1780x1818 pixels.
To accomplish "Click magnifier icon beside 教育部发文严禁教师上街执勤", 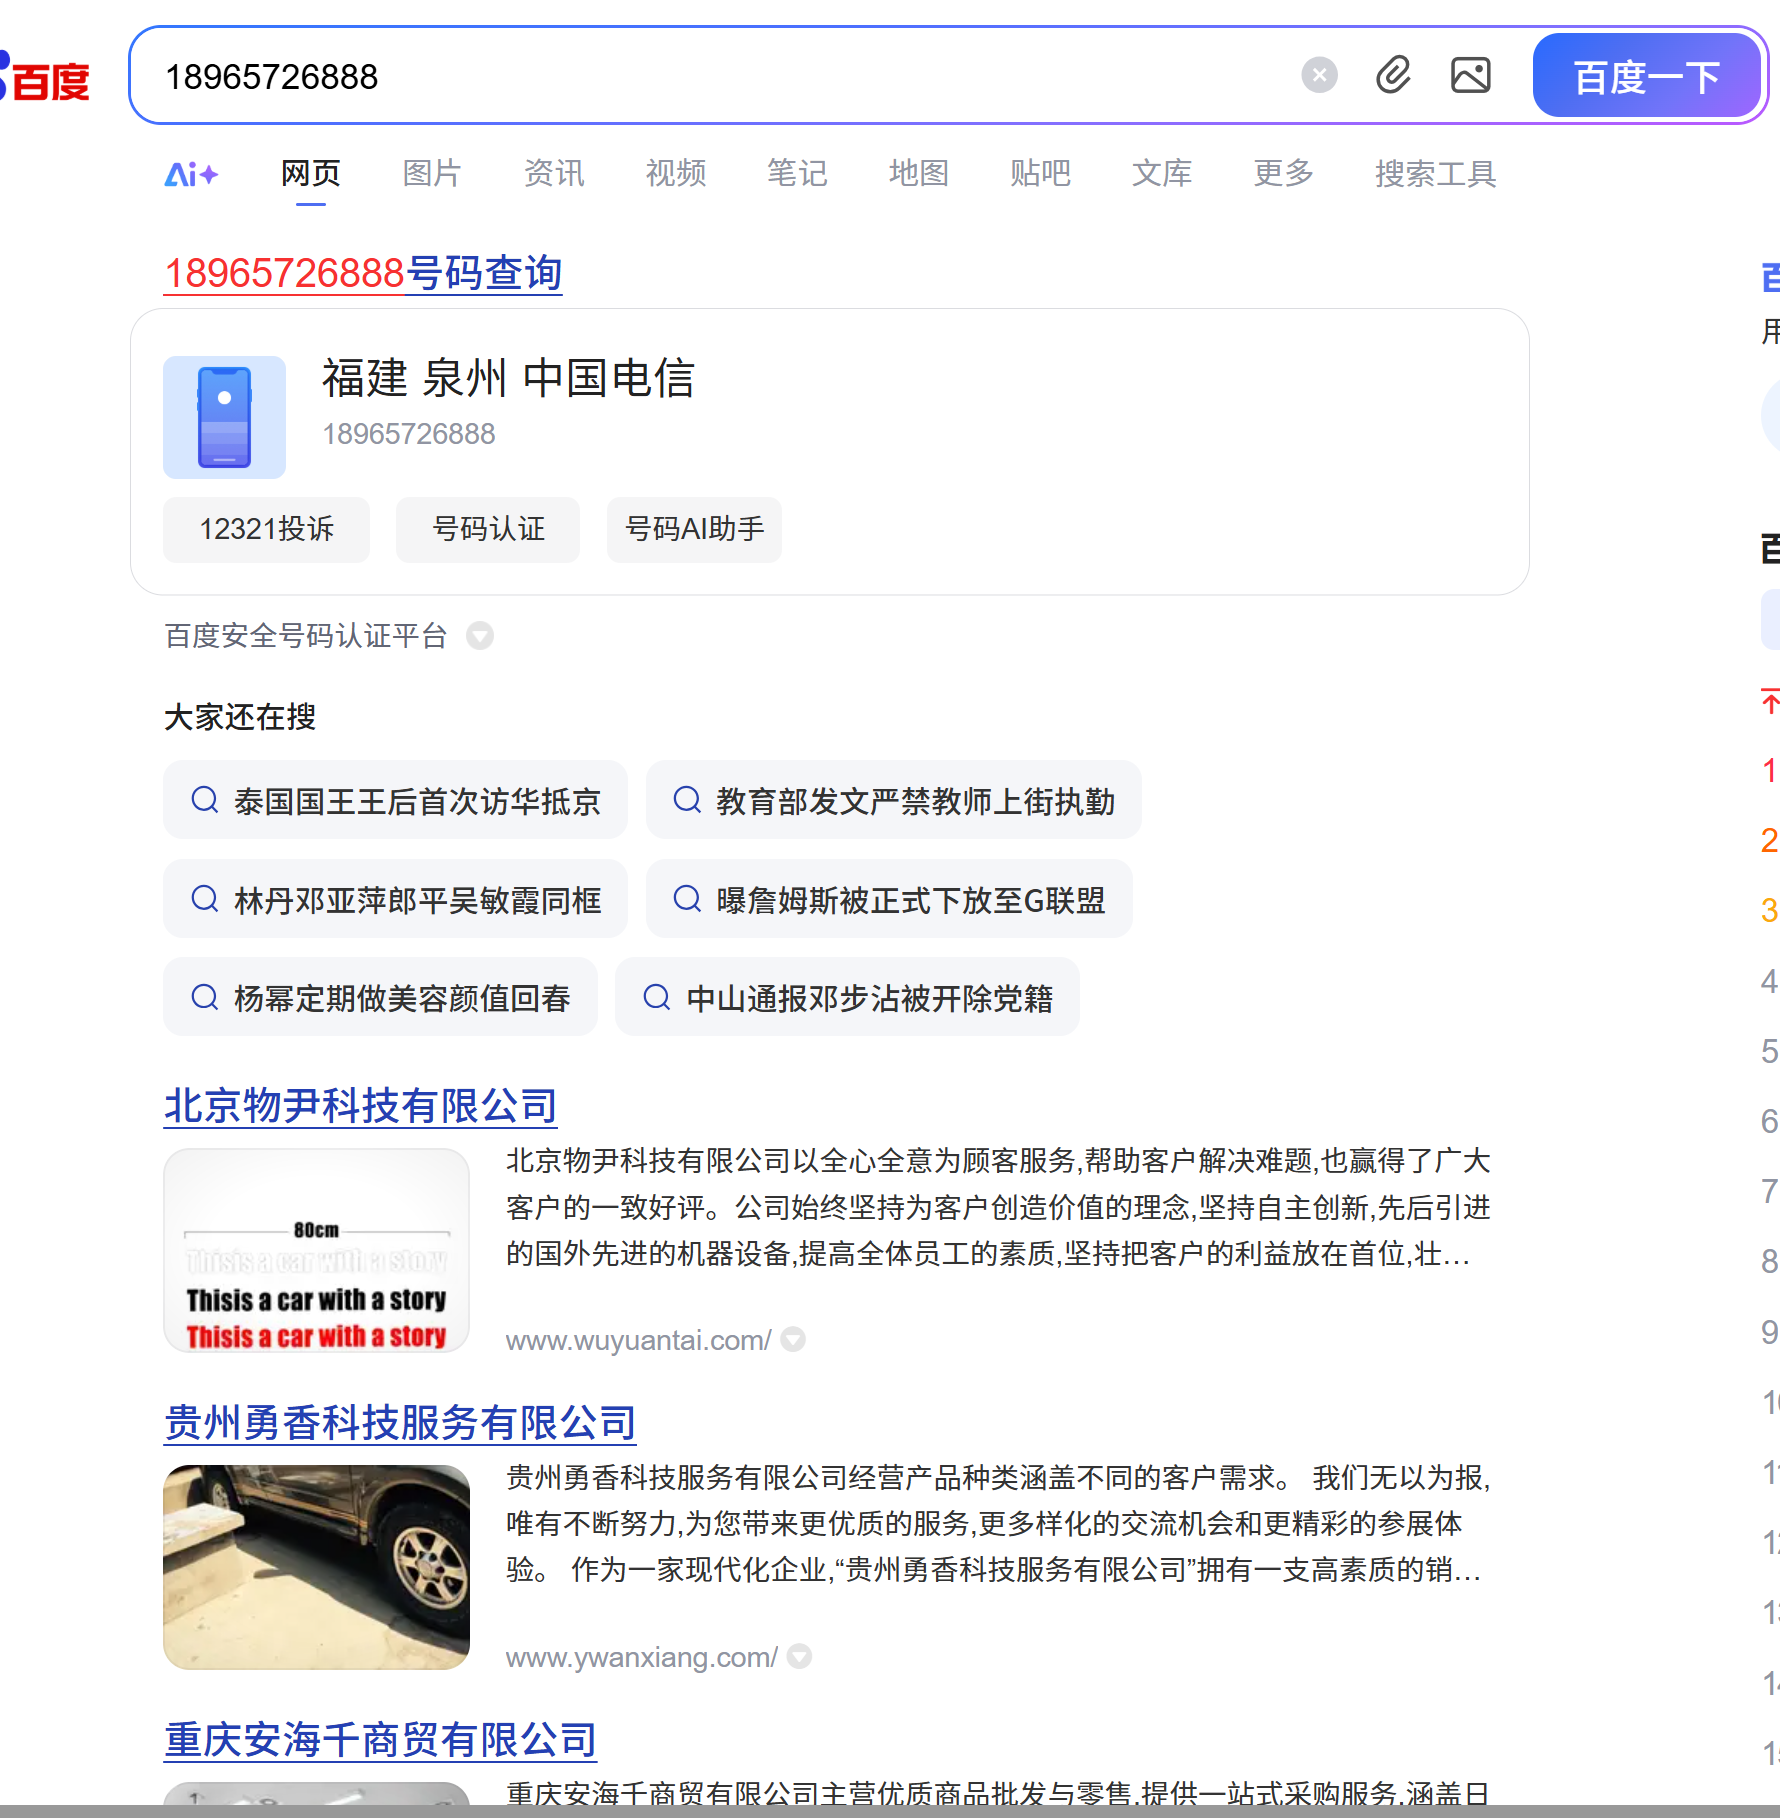I will pos(687,800).
